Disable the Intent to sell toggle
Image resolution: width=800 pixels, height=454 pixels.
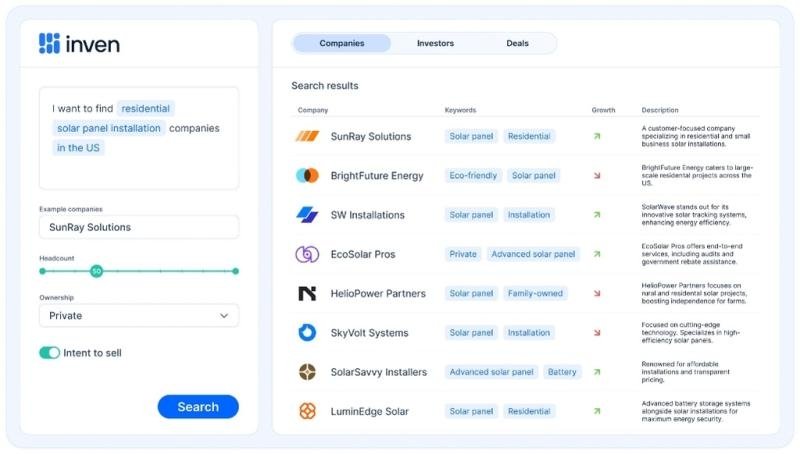coord(49,353)
